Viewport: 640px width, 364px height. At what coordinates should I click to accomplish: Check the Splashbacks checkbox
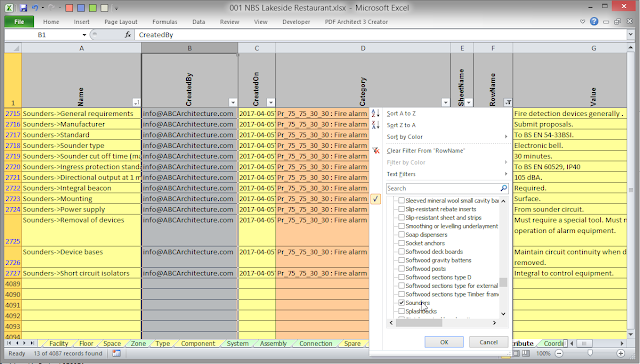click(402, 311)
